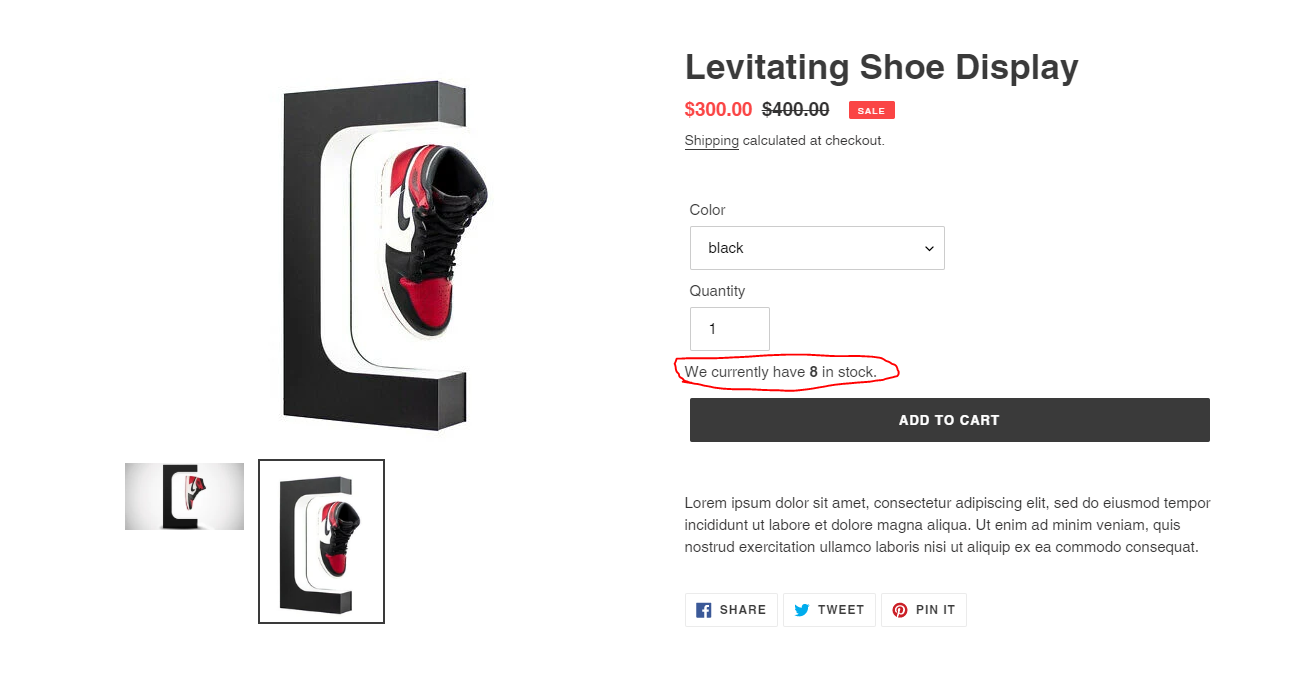Expand the Color dropdown chevron arrow
Viewport: 1315px width, 683px height.
(929, 248)
